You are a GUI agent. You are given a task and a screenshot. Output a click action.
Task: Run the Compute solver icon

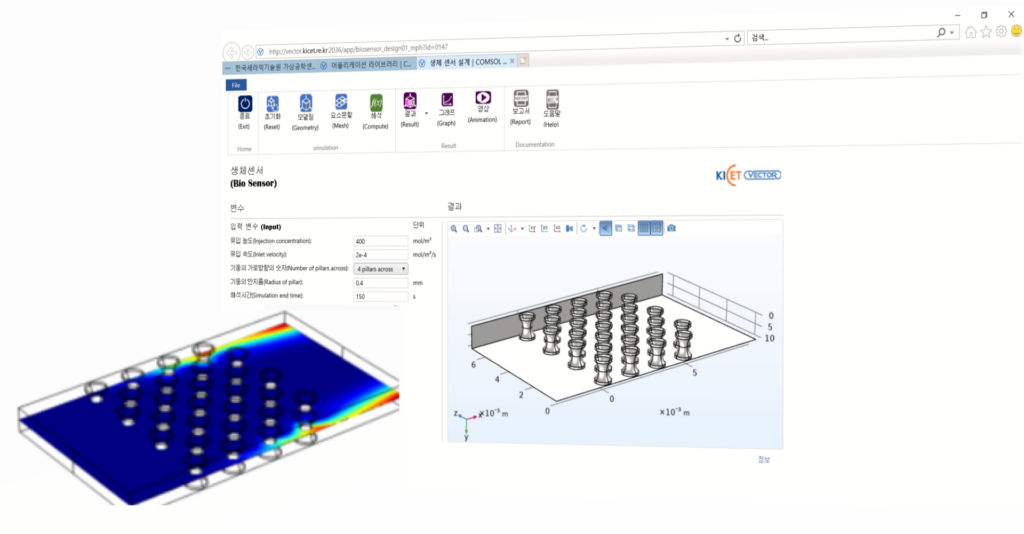[376, 103]
